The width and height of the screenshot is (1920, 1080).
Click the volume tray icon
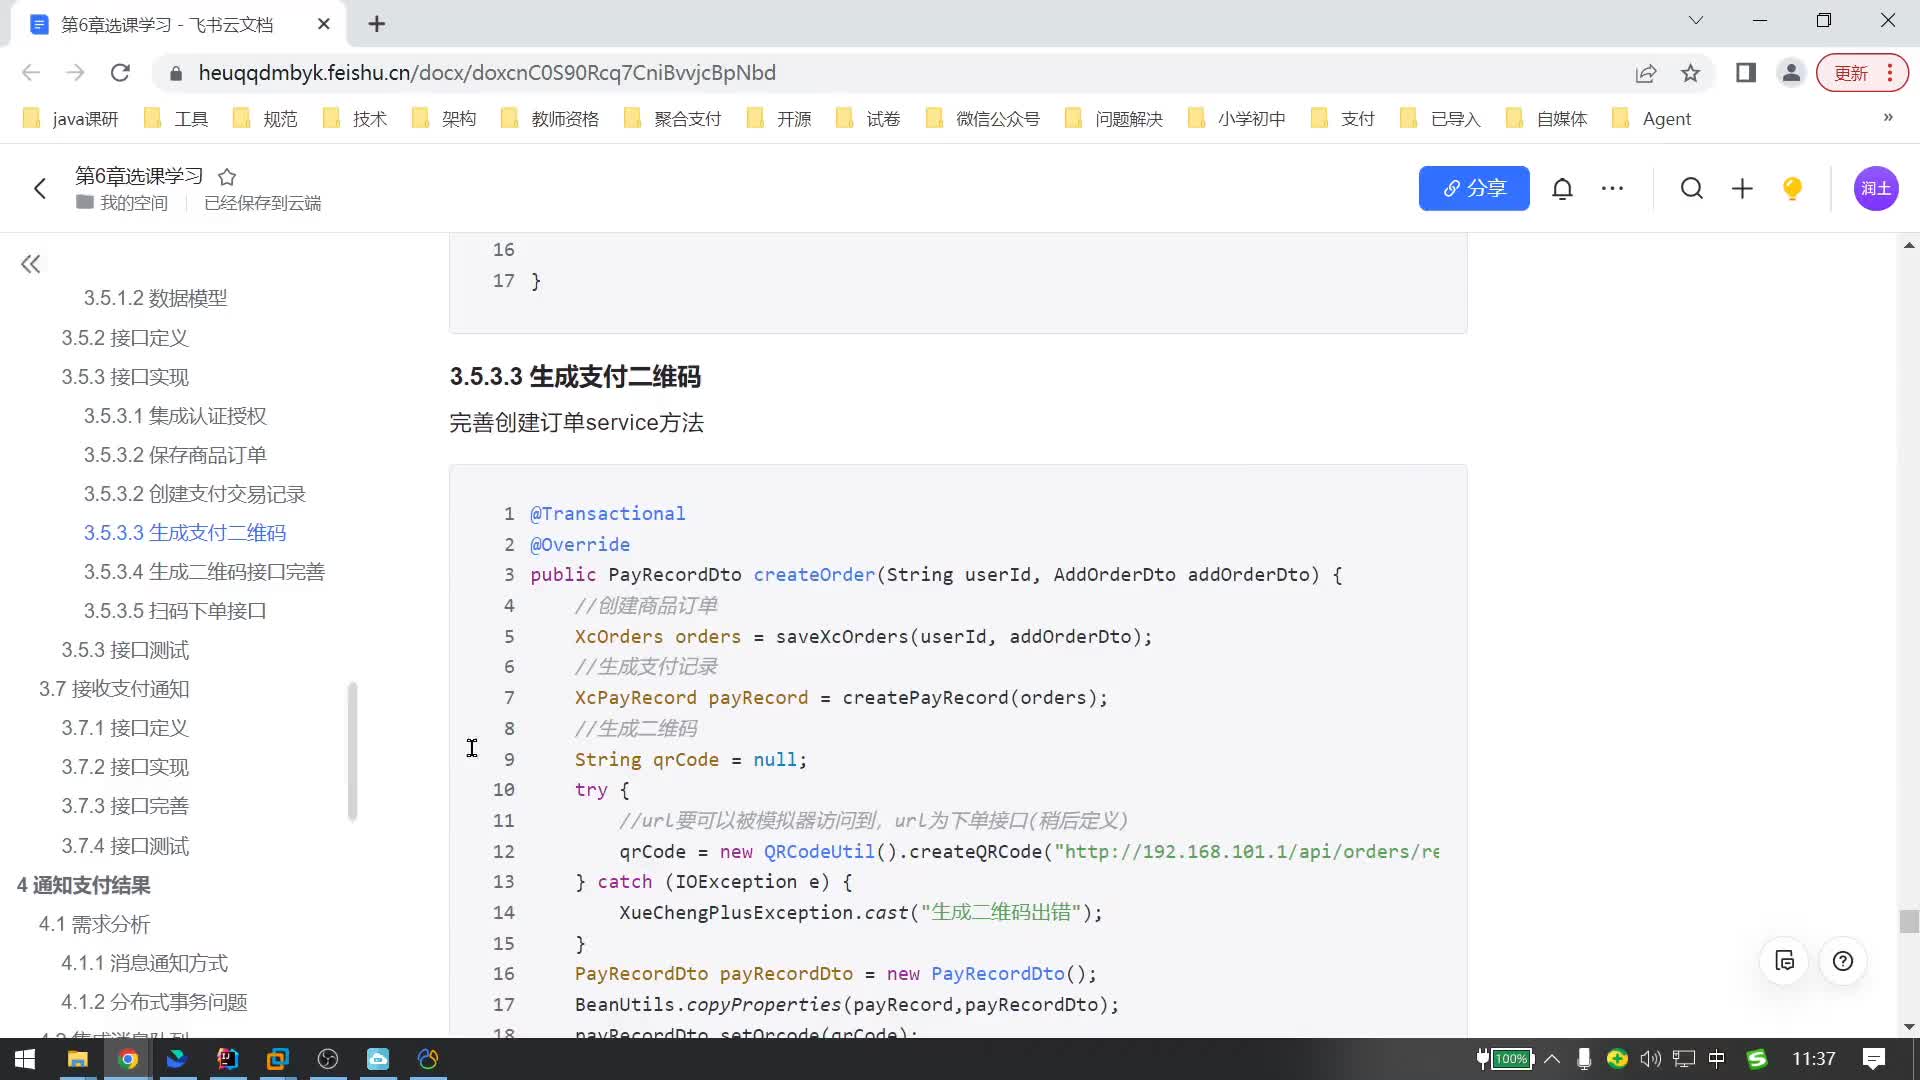coord(1650,1059)
